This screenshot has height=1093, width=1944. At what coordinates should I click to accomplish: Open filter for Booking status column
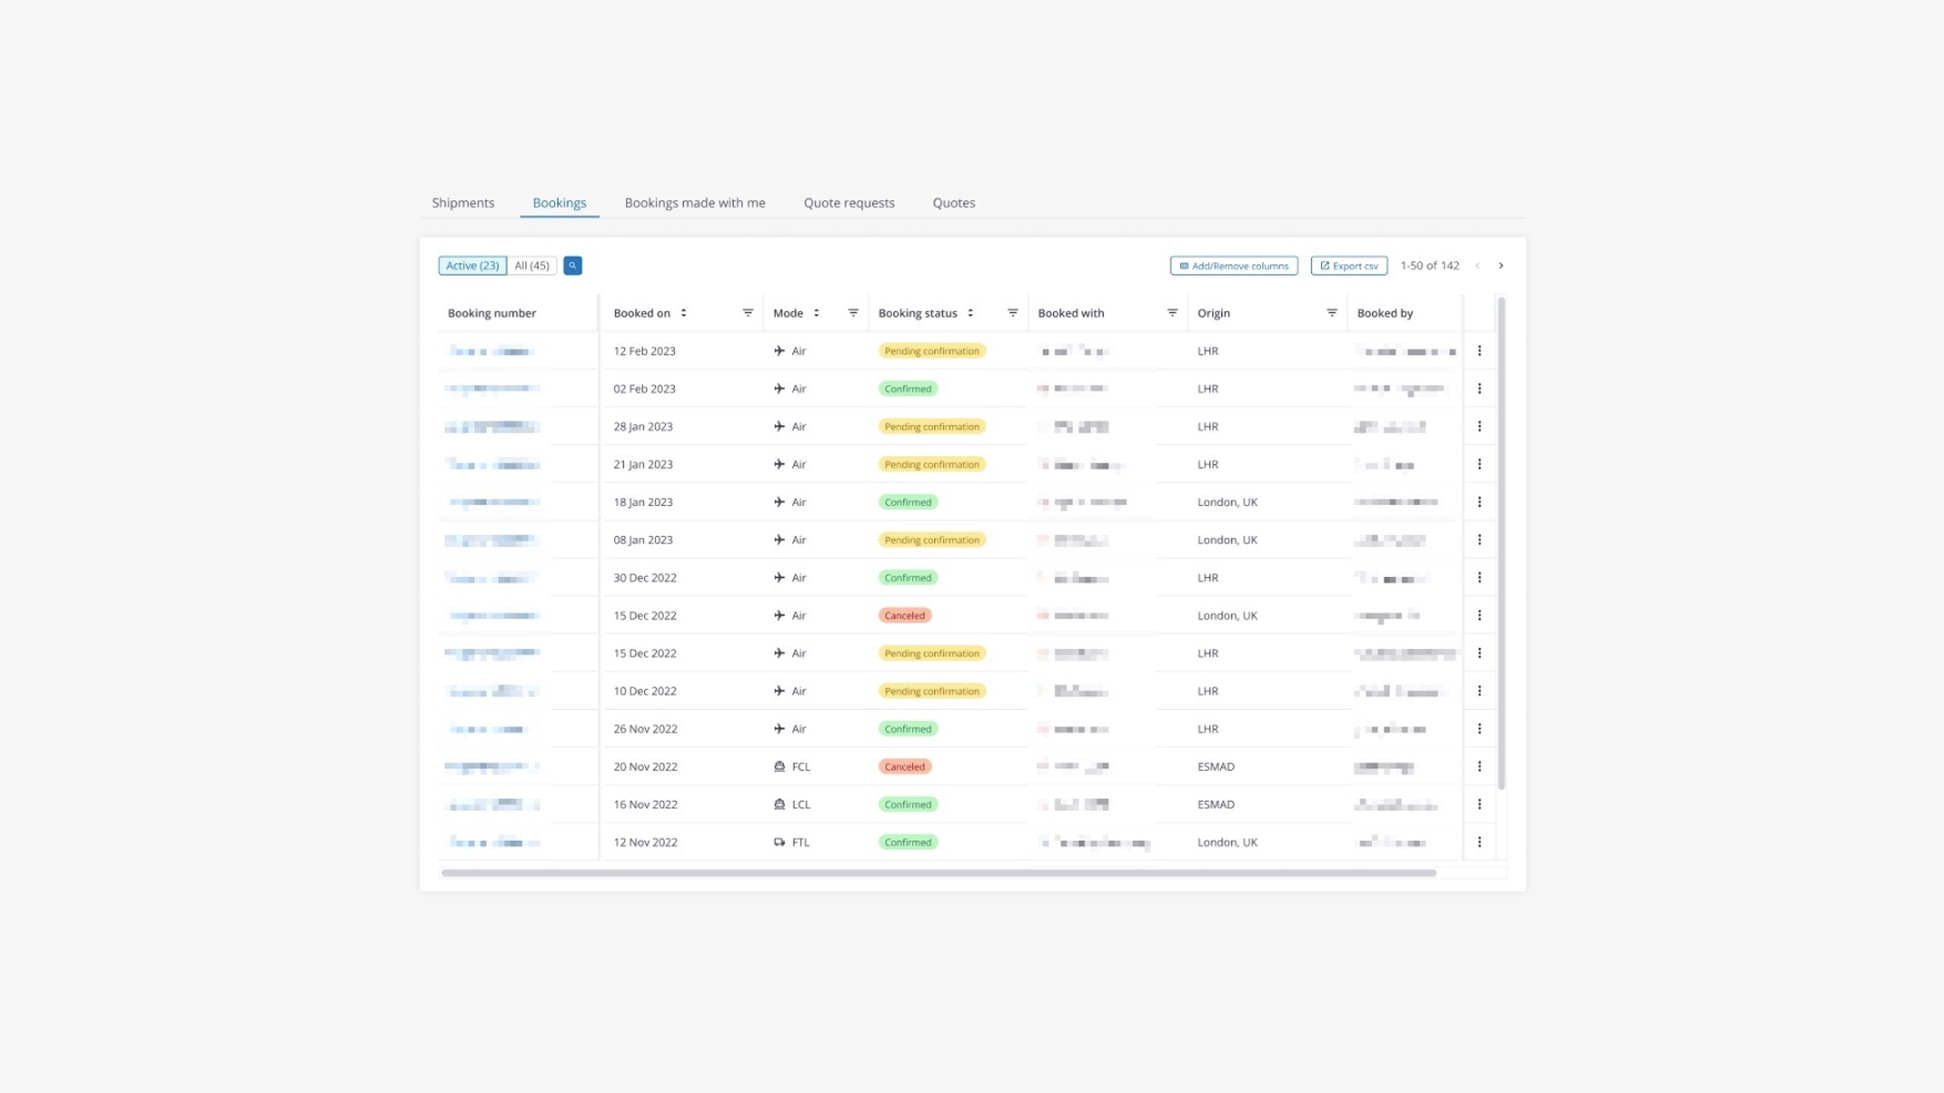click(x=1012, y=313)
